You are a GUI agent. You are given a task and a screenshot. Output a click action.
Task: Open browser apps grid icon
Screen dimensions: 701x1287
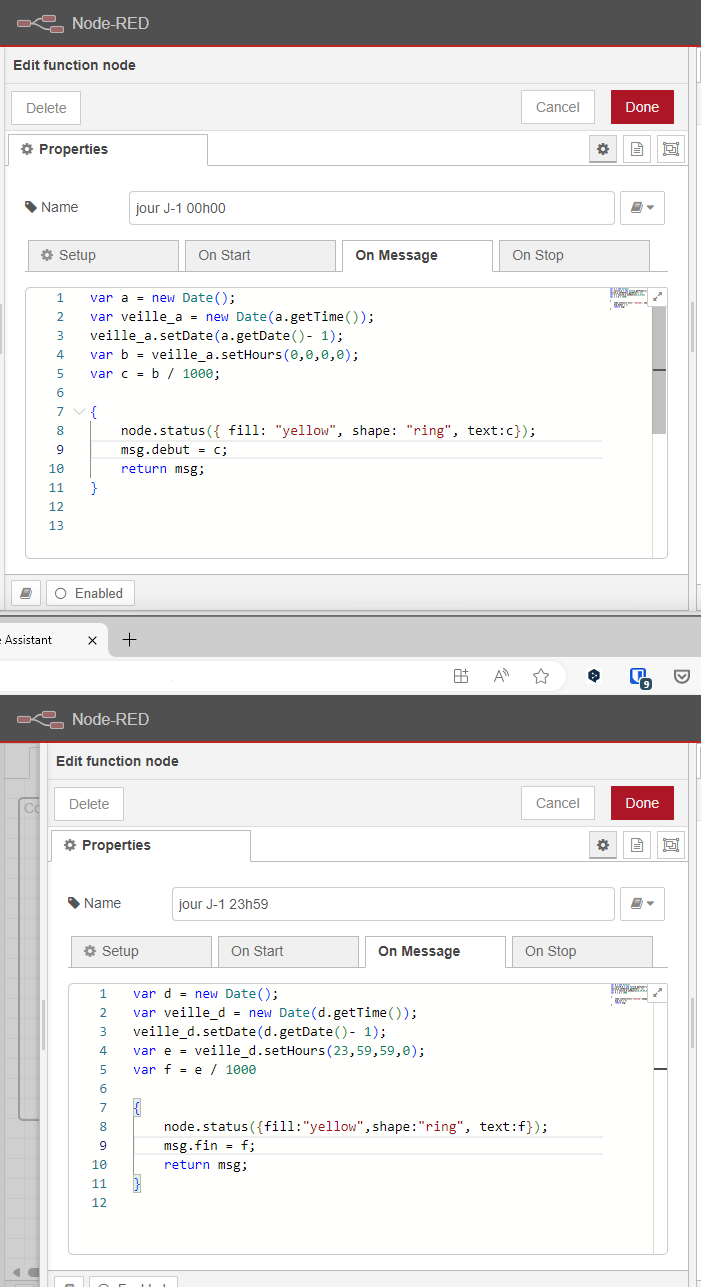[461, 676]
